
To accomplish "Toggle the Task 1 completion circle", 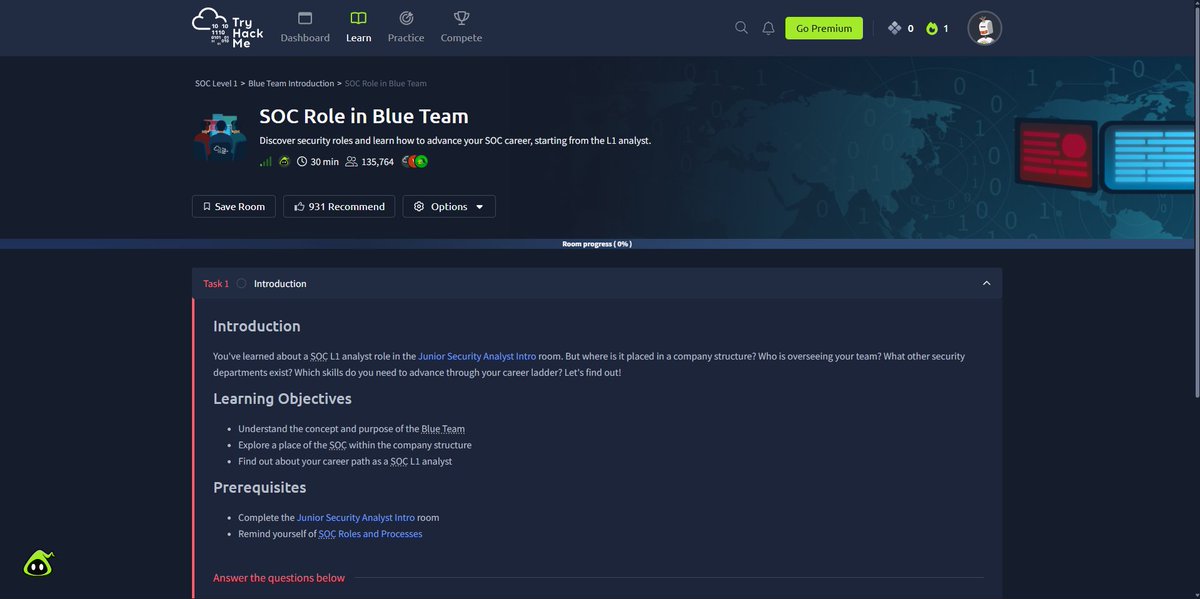I will [x=241, y=283].
